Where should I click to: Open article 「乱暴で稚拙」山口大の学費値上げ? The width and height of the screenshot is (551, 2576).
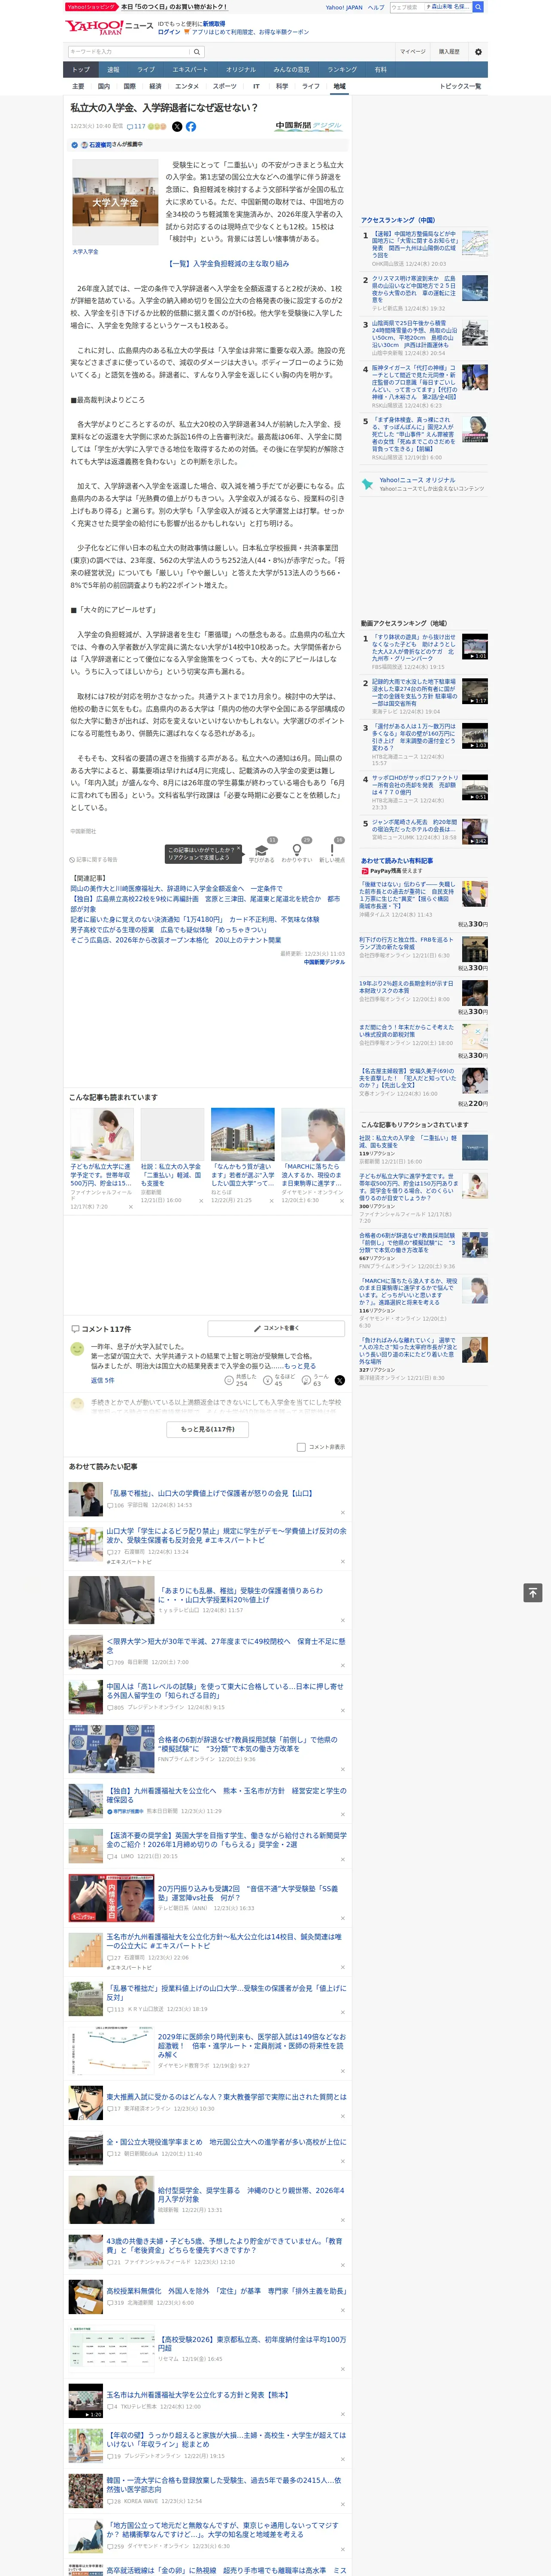tap(210, 1493)
